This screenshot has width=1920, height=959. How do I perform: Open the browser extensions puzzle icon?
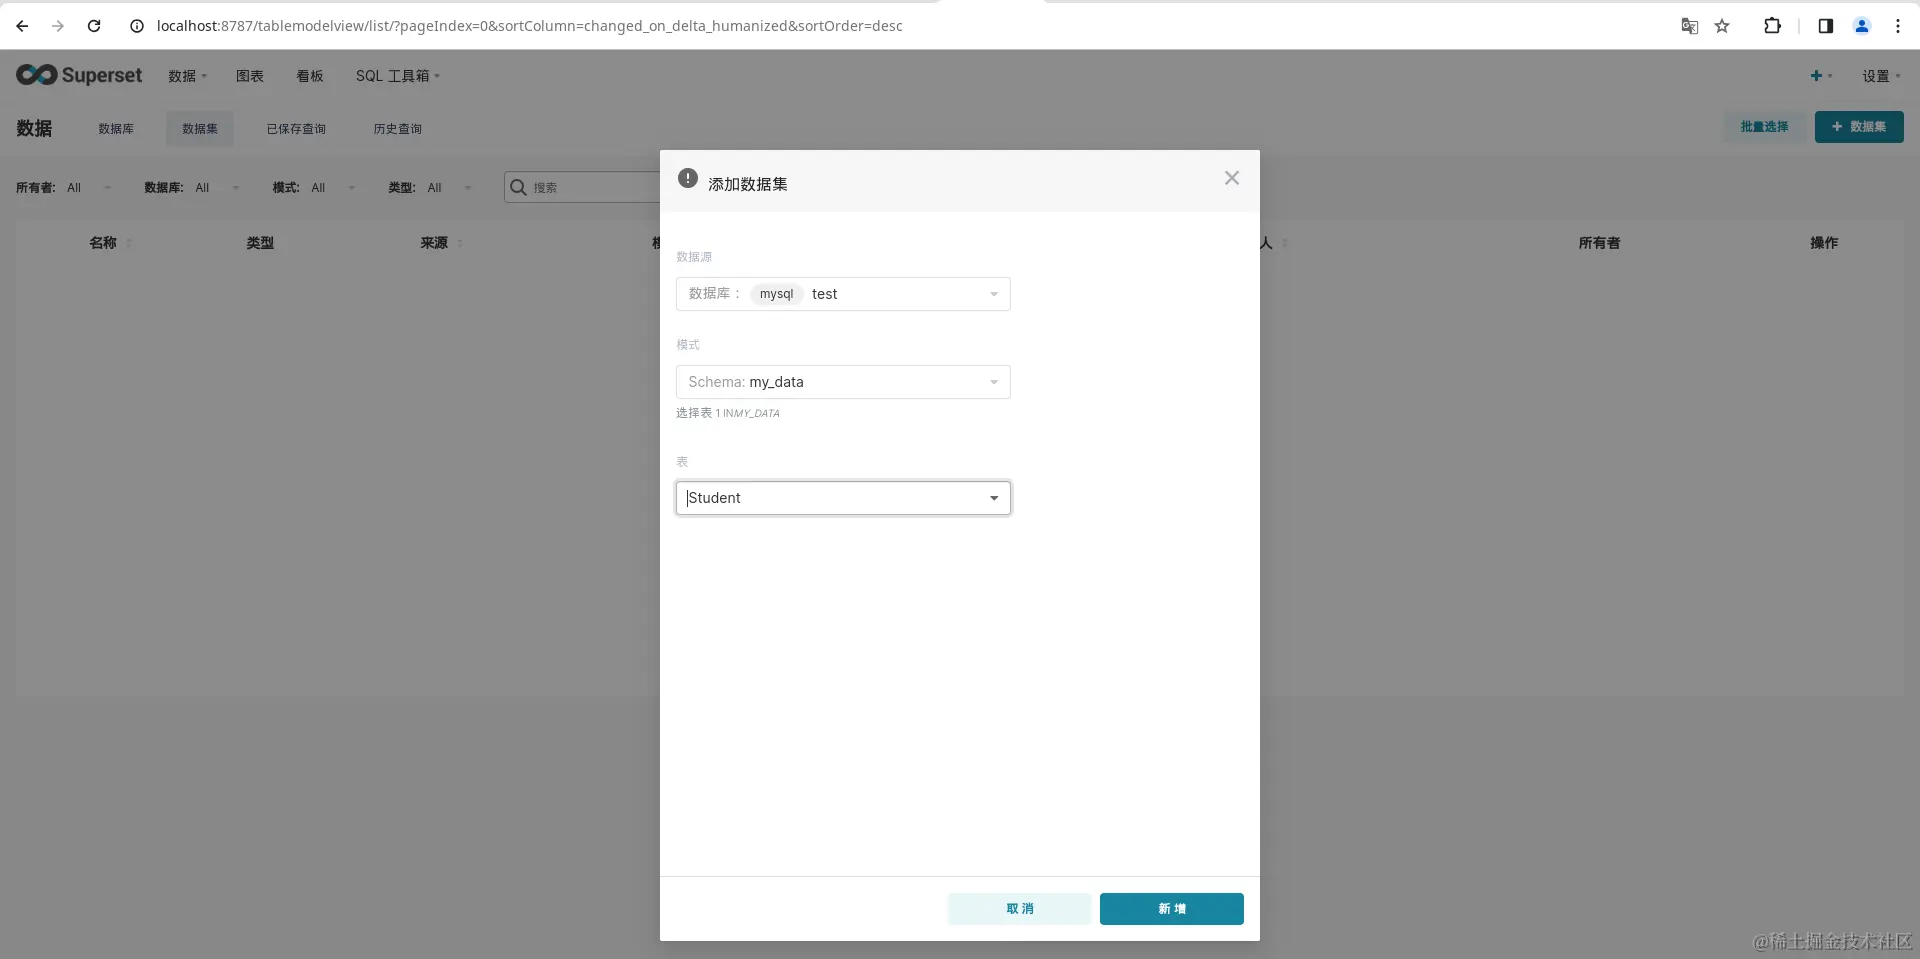coord(1772,26)
